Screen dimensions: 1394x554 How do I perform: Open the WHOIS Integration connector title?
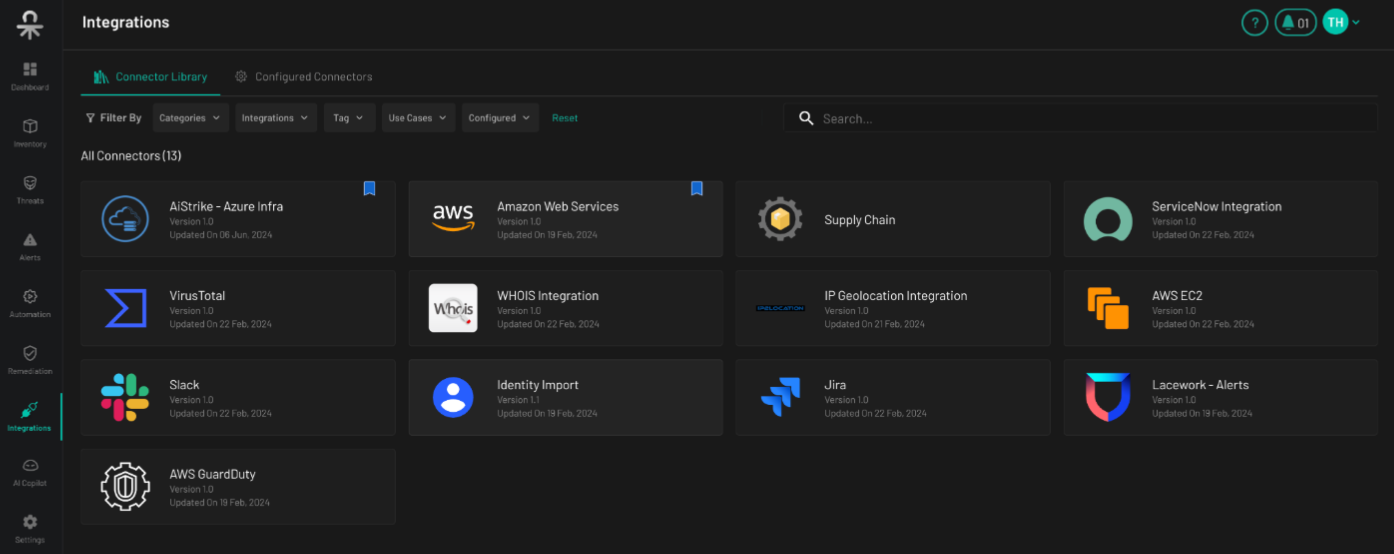[548, 296]
